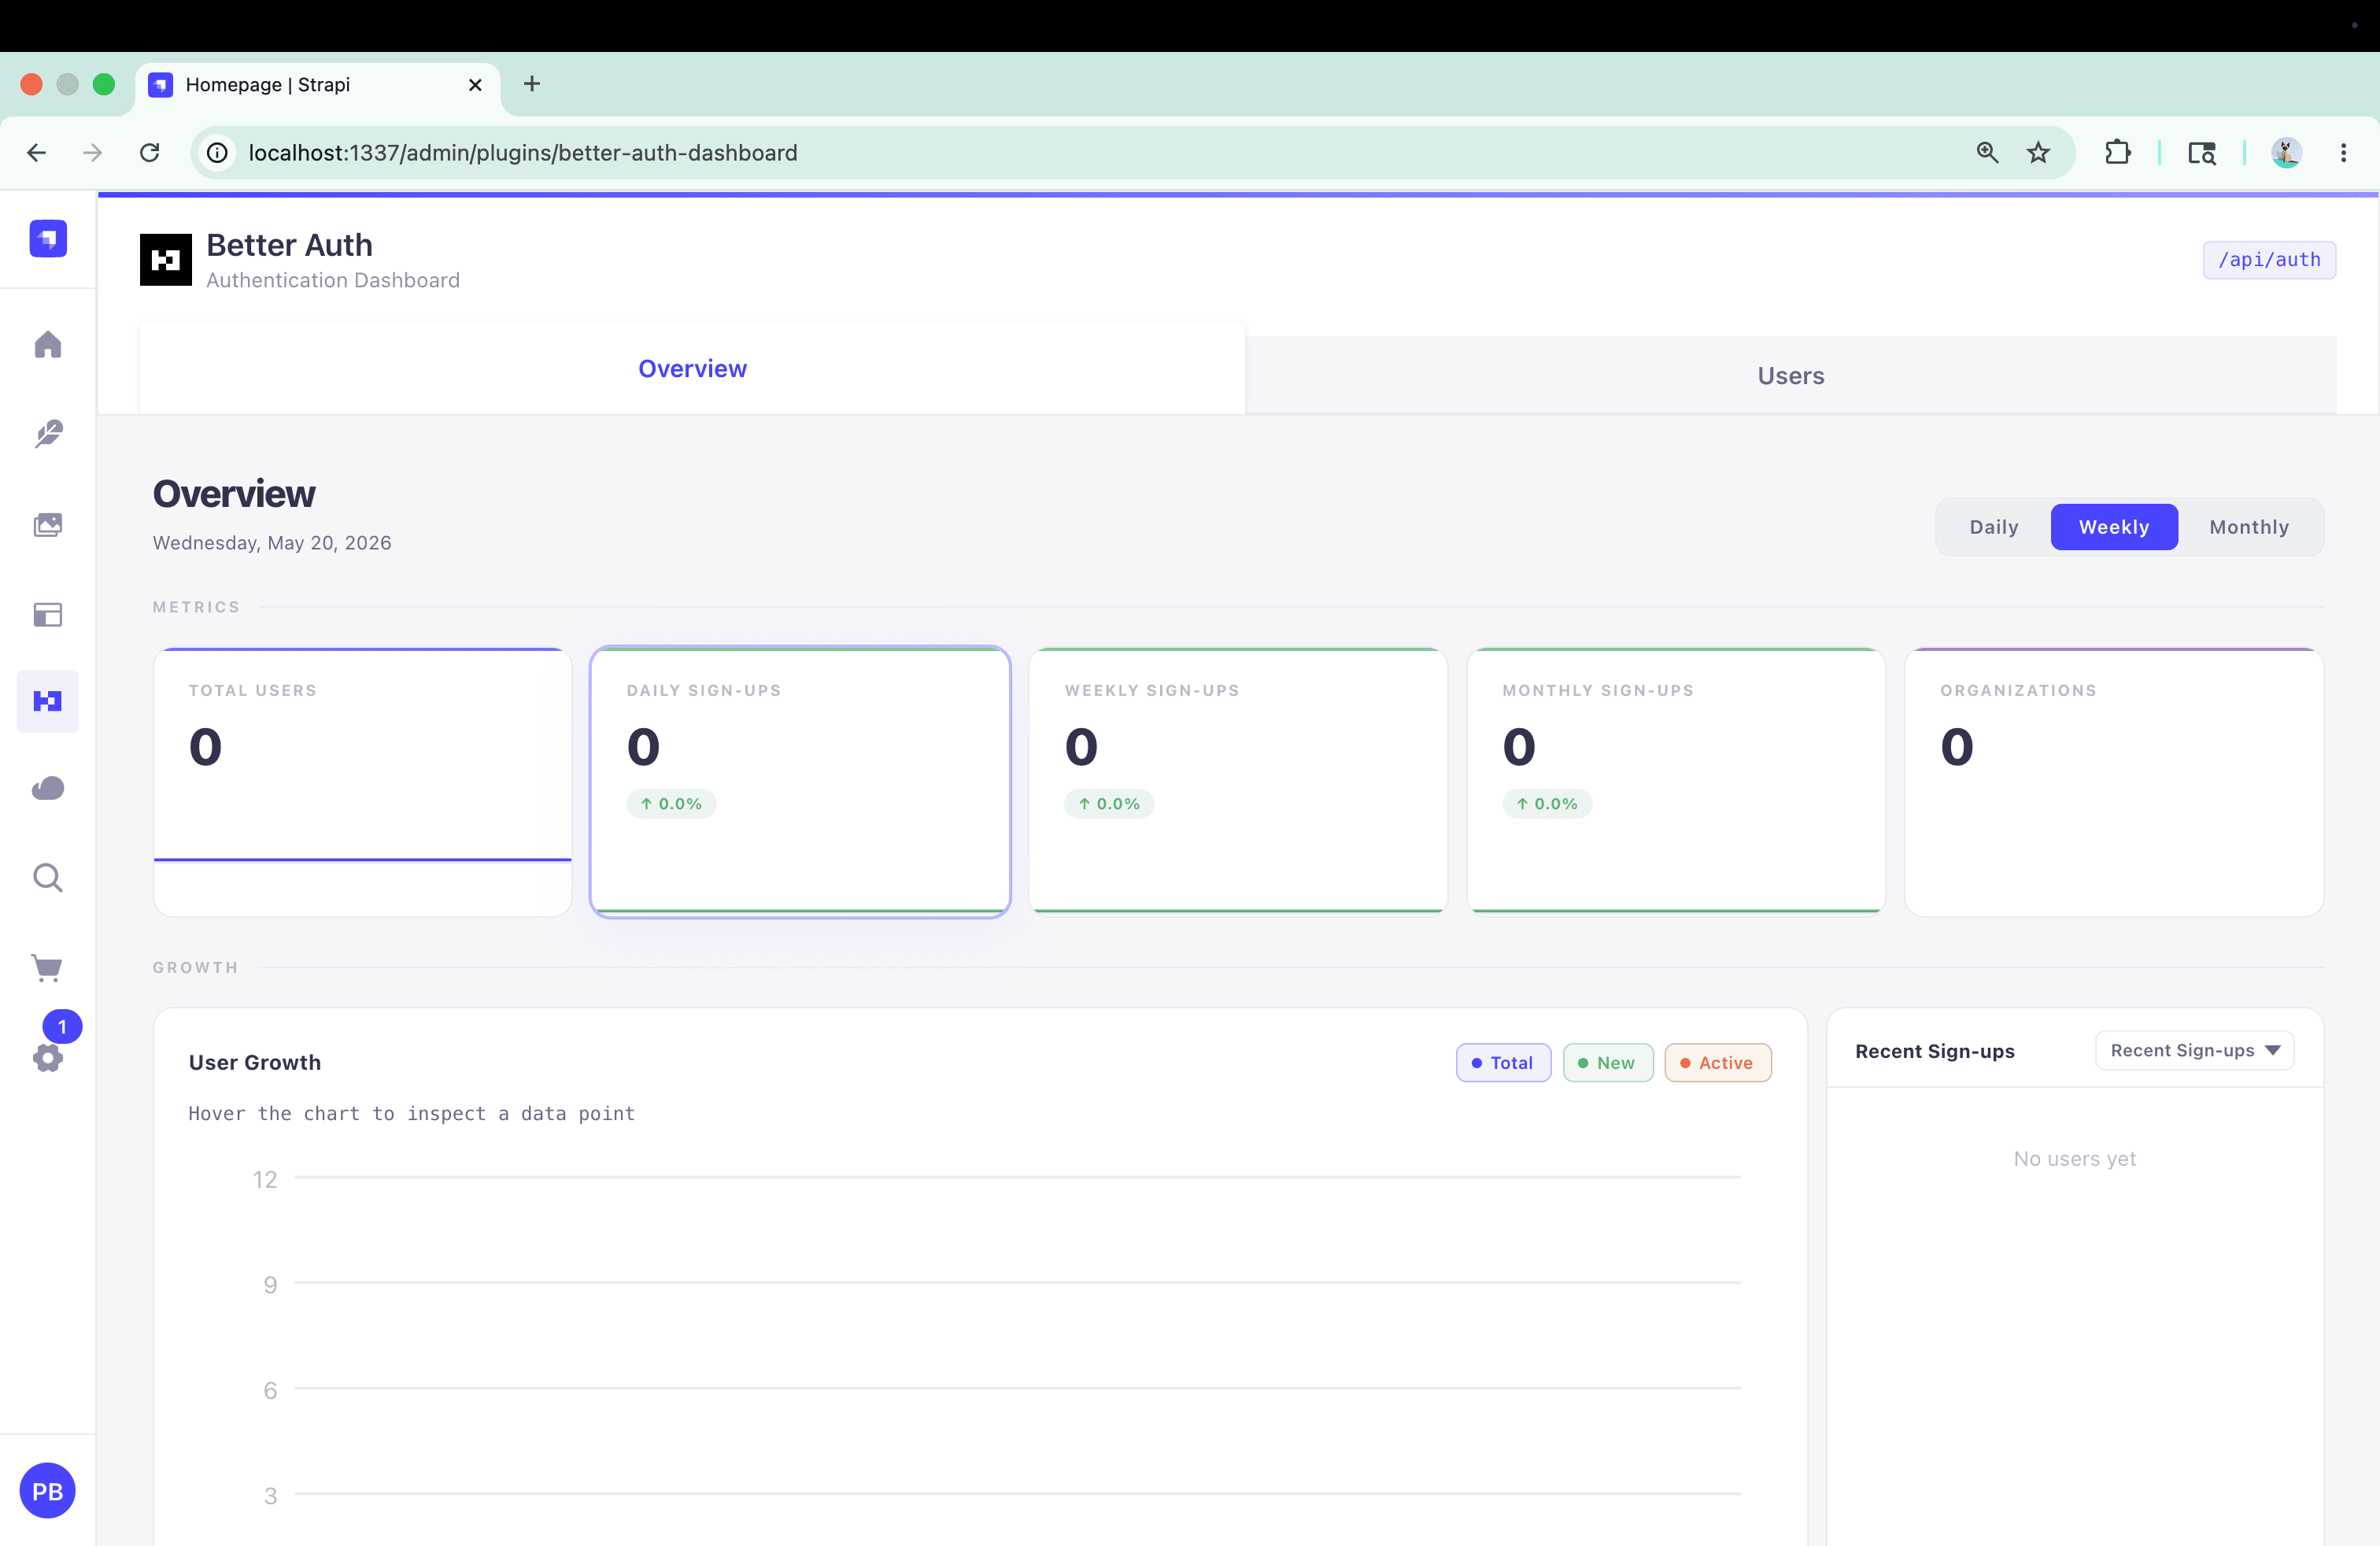Open Settings gear with notification badge
This screenshot has width=2380, height=1546.
pyautogui.click(x=48, y=1057)
